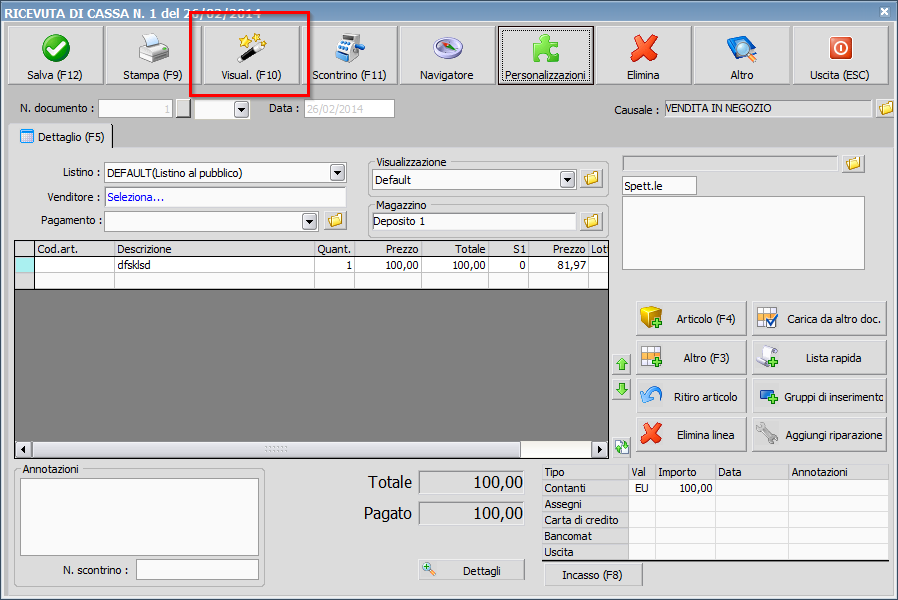Open the folder icon next to Causale
This screenshot has width=898, height=600.
pos(885,108)
